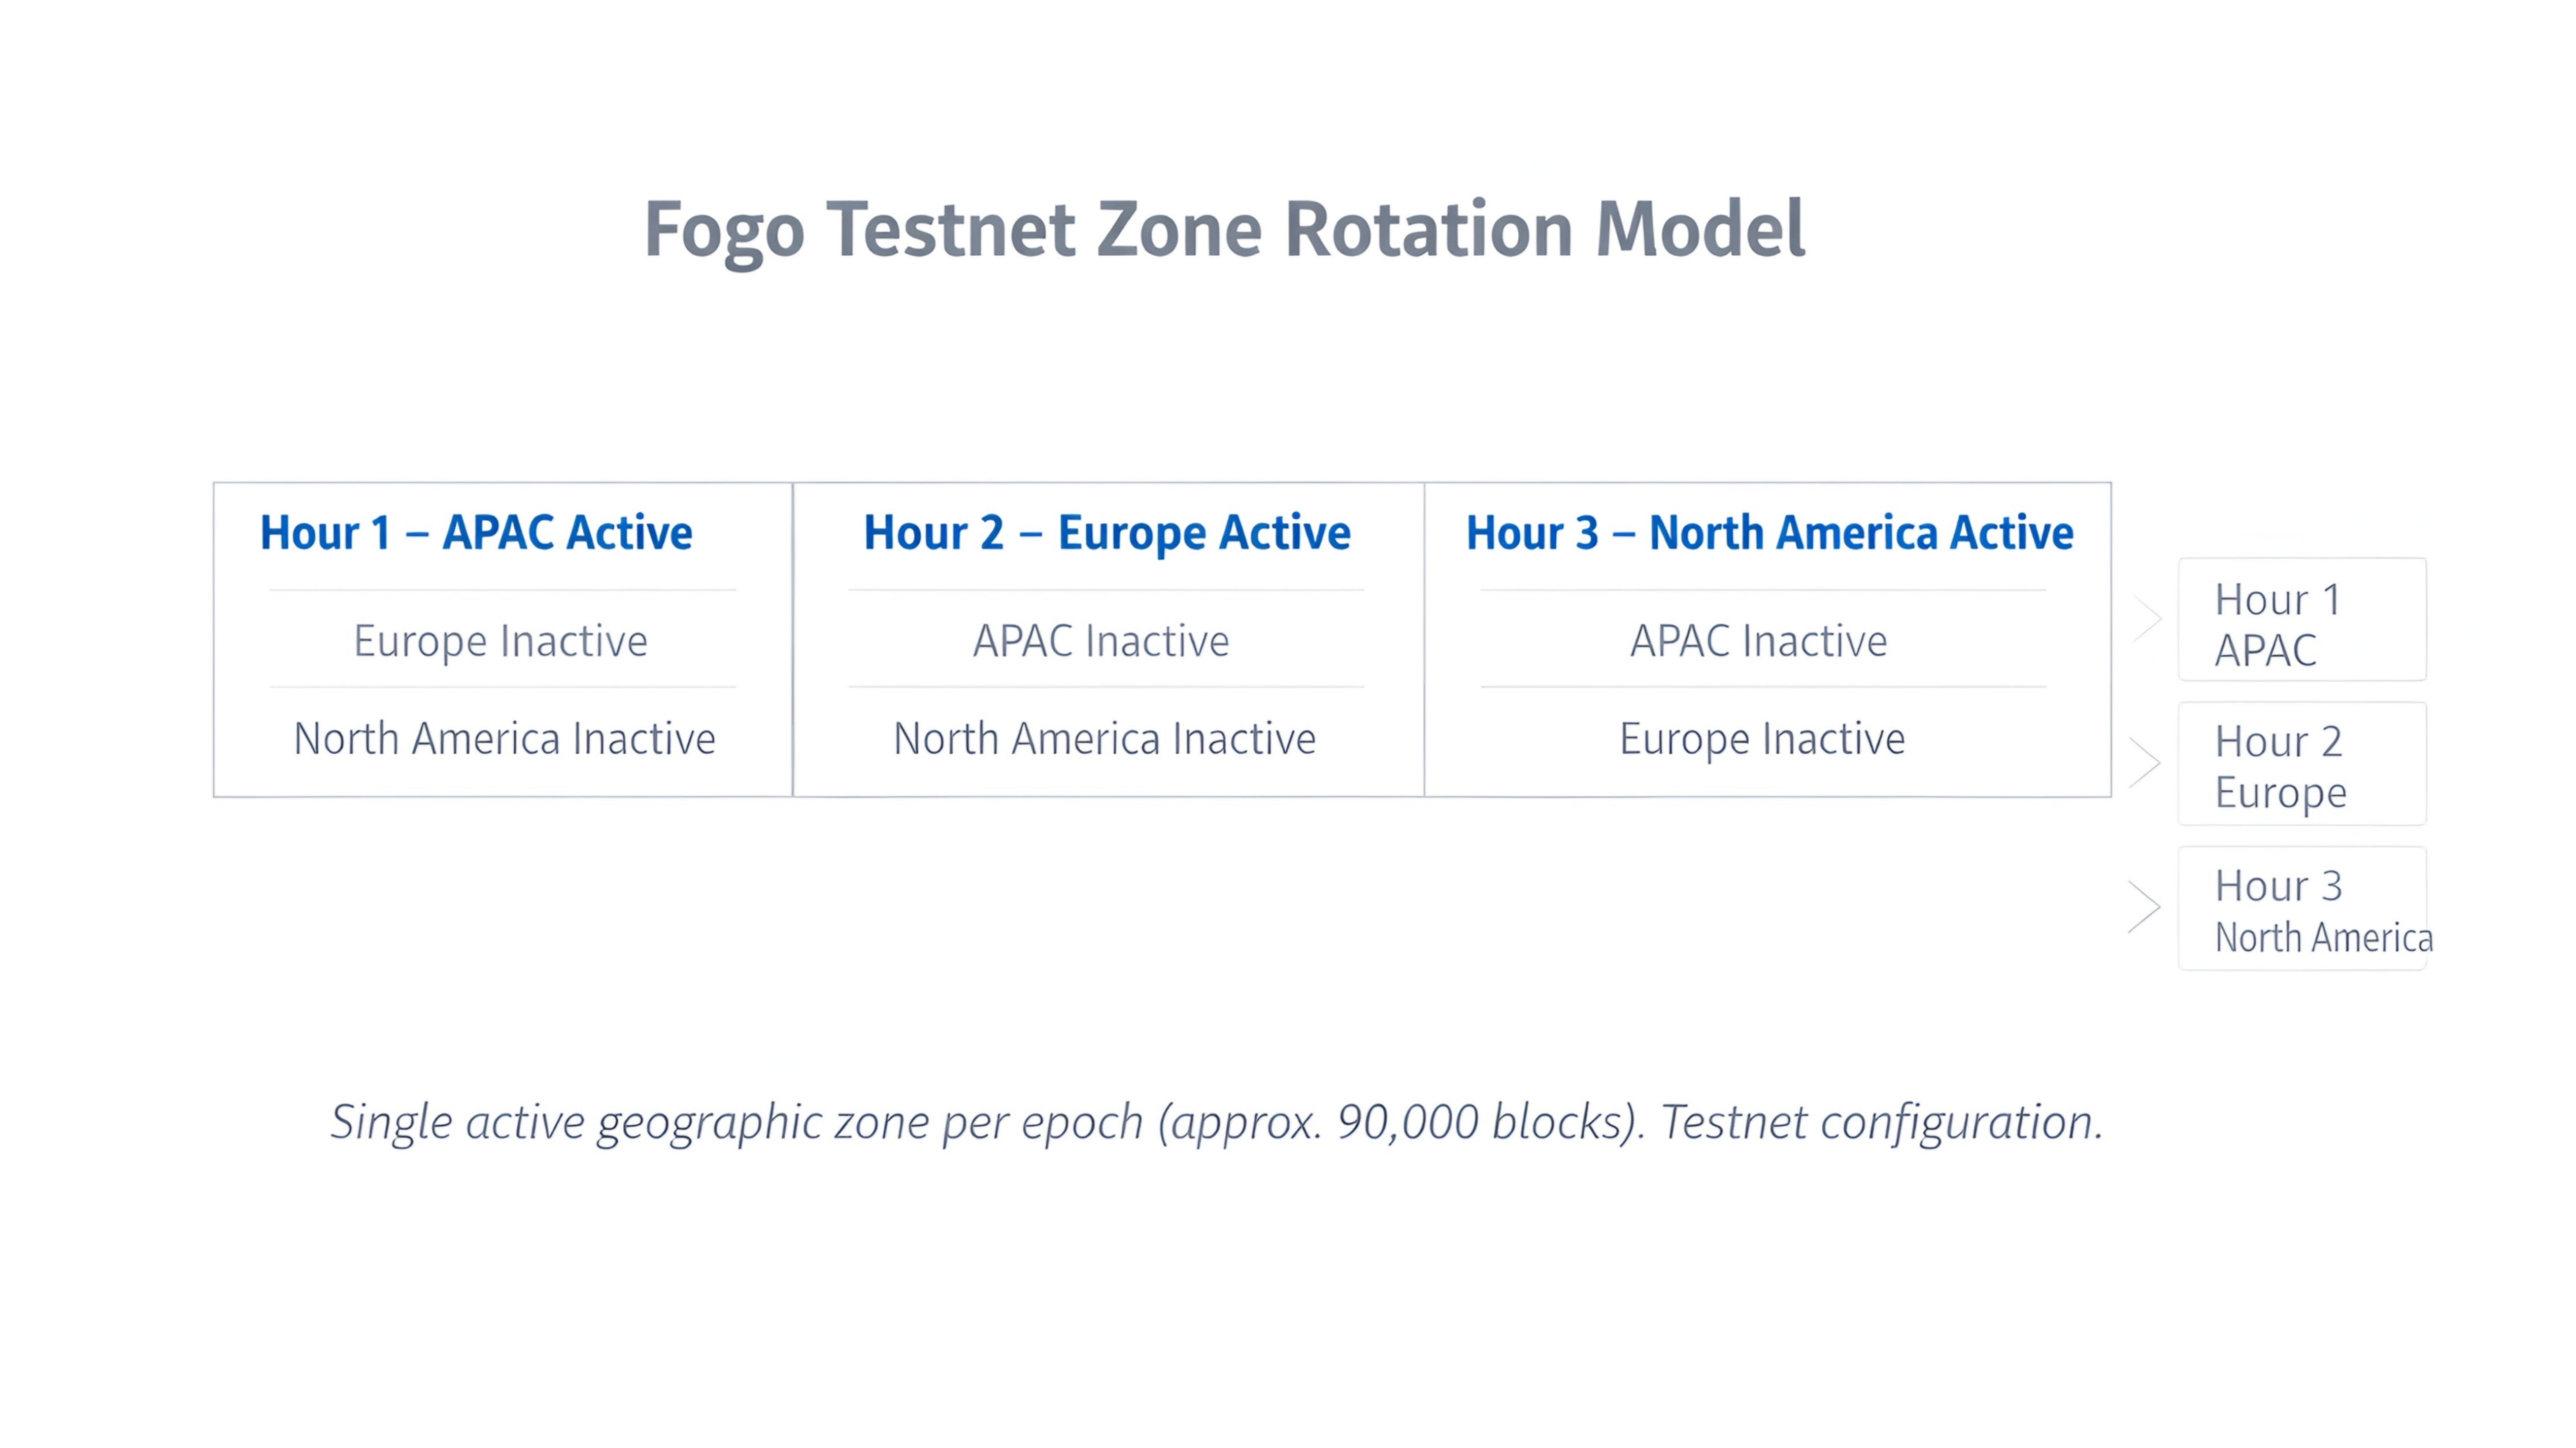The width and height of the screenshot is (2576, 1448).
Task: Click the italic caption about 90,000 blocks
Action: [1217, 1122]
